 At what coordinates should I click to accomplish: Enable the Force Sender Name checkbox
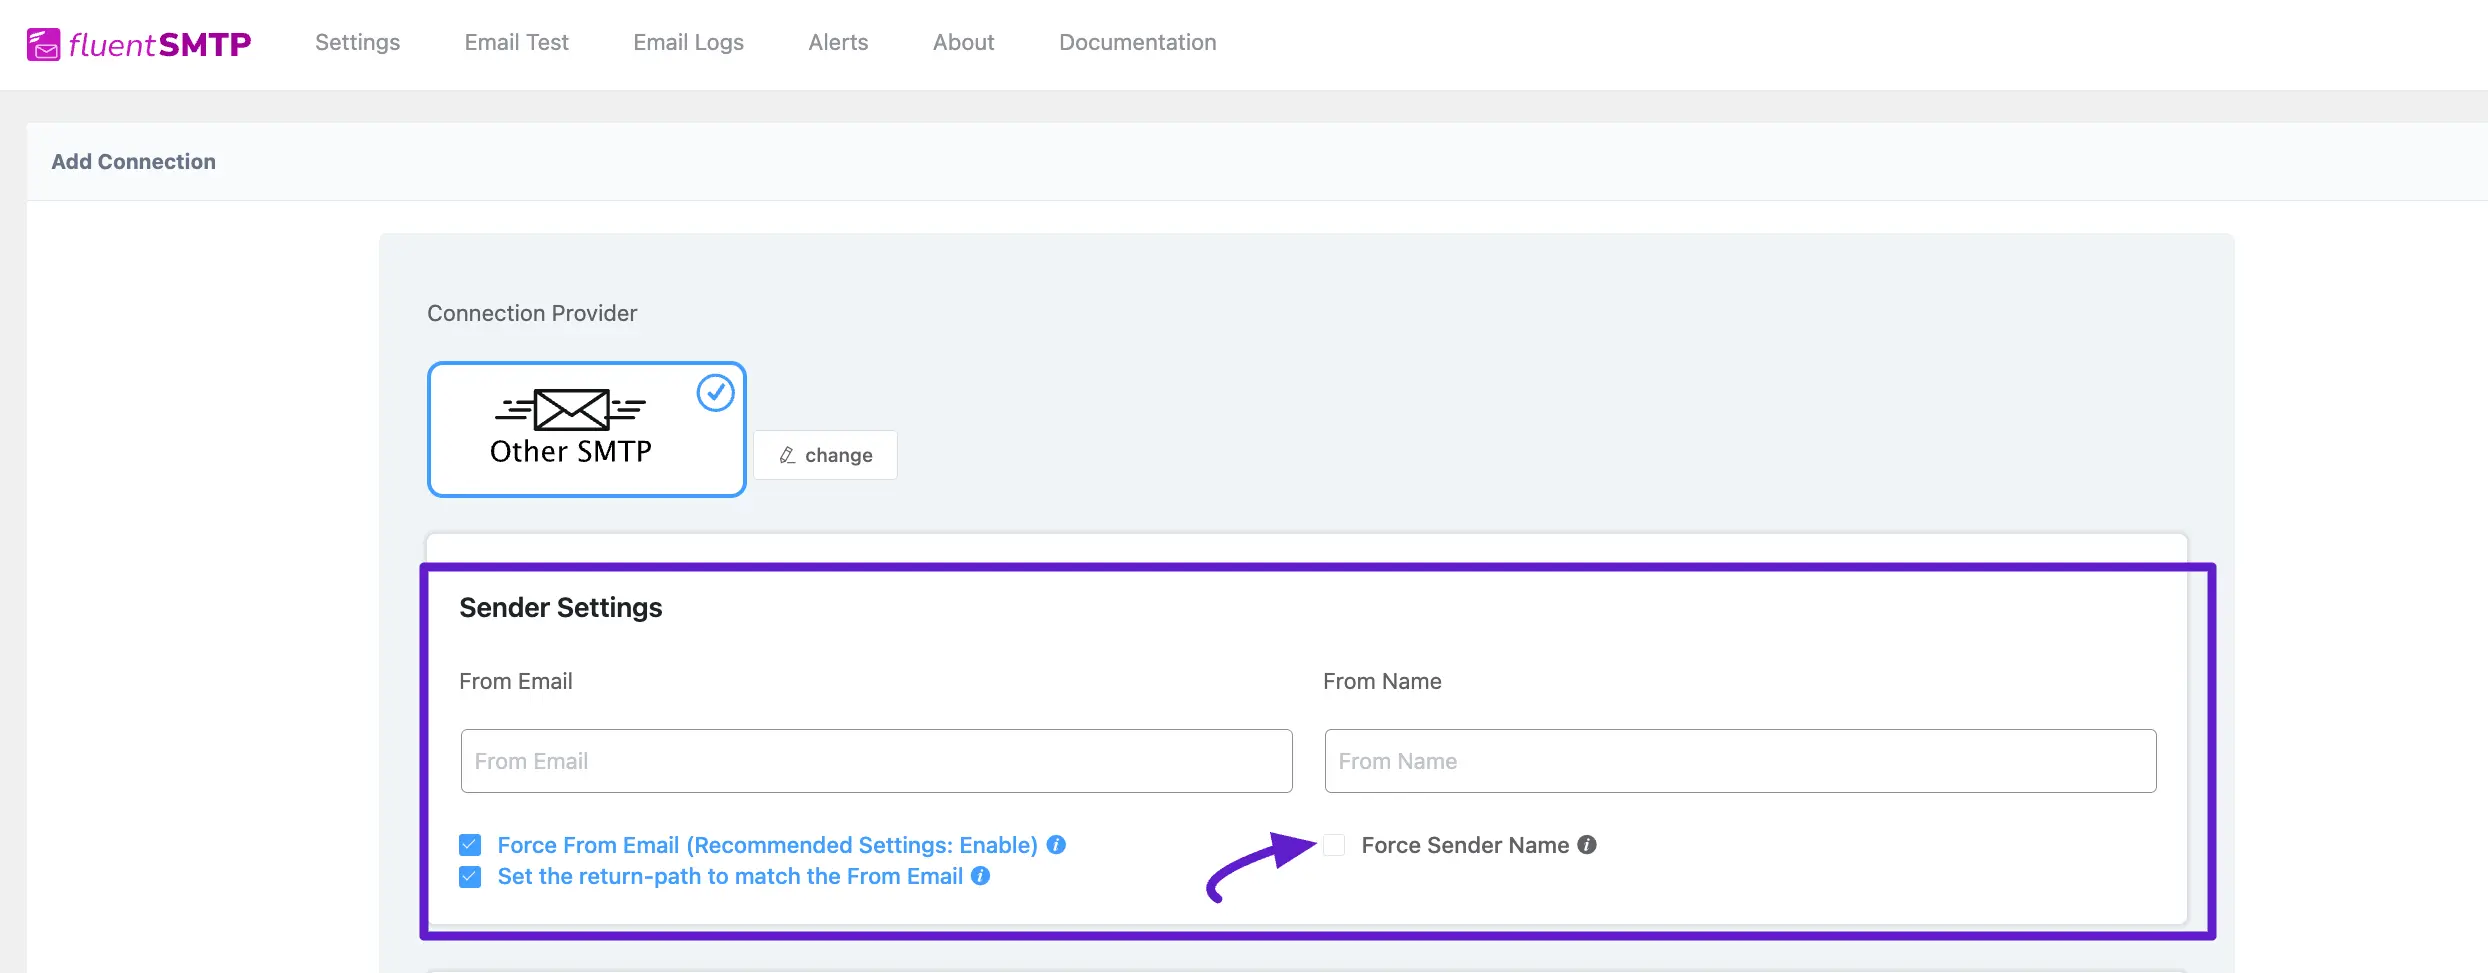coord(1334,845)
